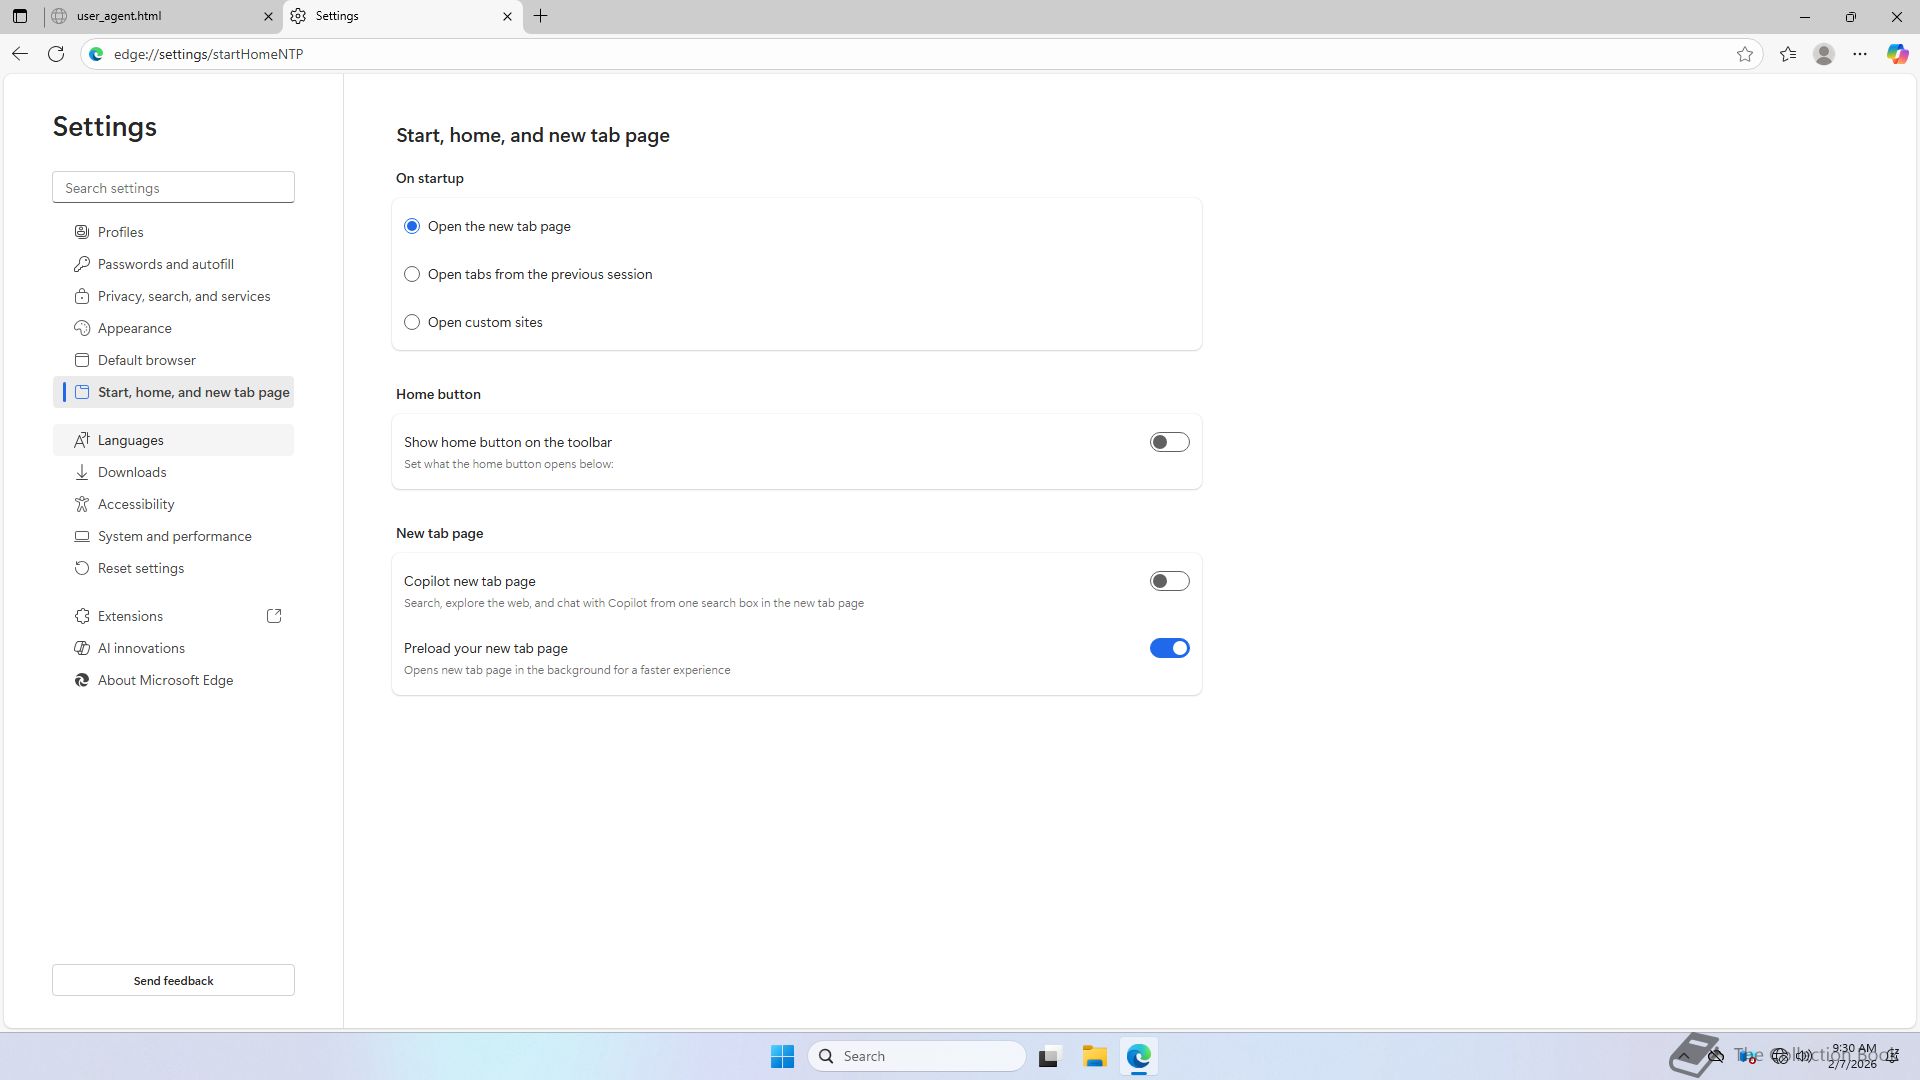Click the Send feedback button

tap(173, 980)
